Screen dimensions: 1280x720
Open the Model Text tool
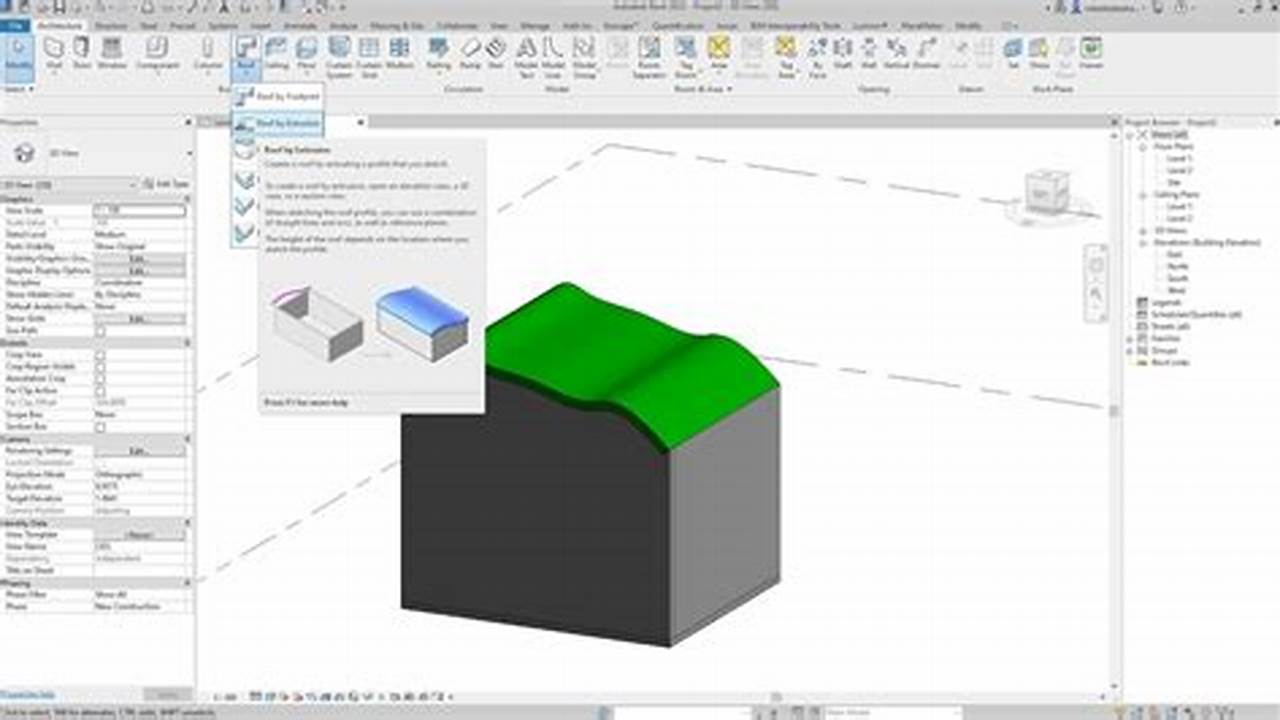click(527, 50)
